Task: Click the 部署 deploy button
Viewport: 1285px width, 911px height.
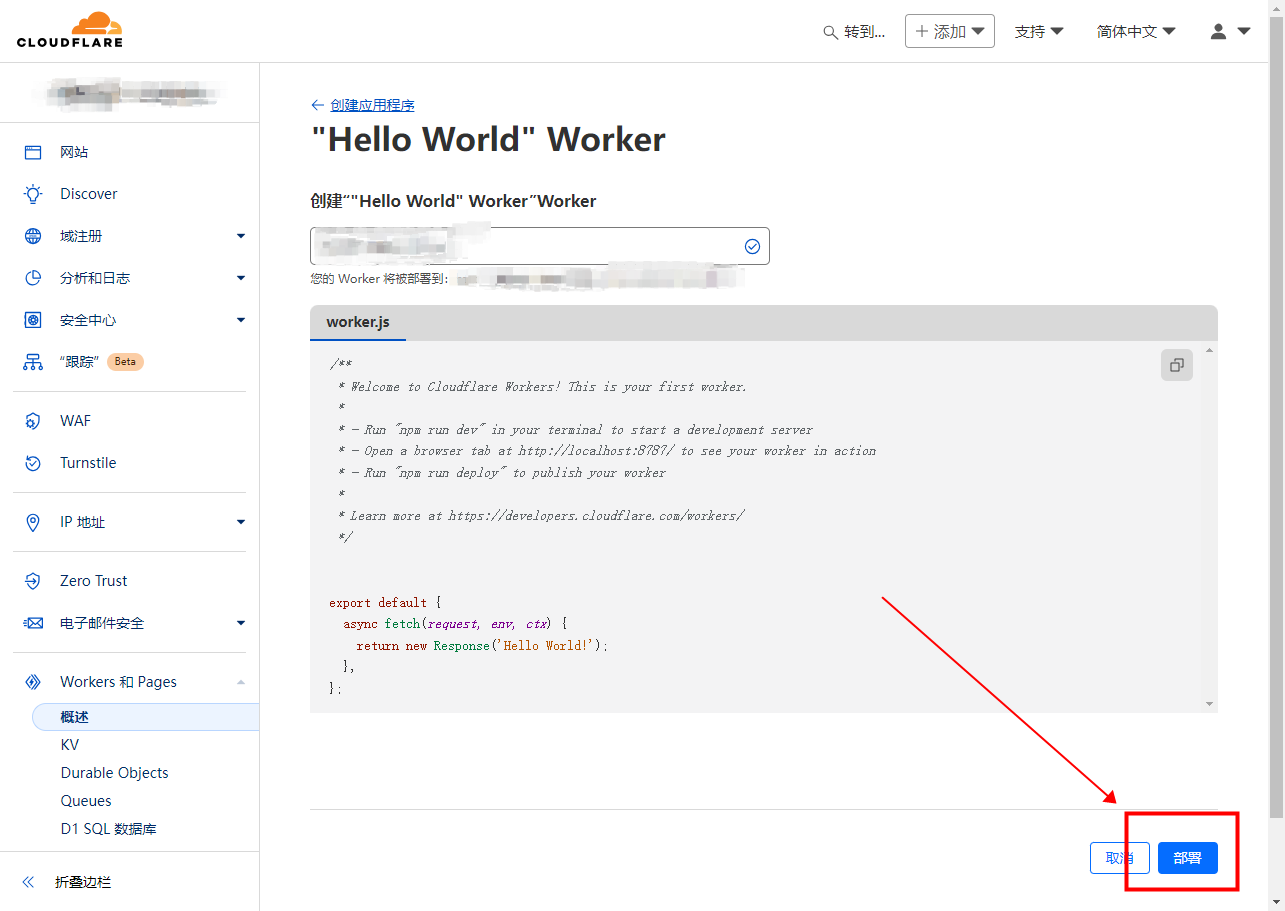Action: tap(1188, 858)
